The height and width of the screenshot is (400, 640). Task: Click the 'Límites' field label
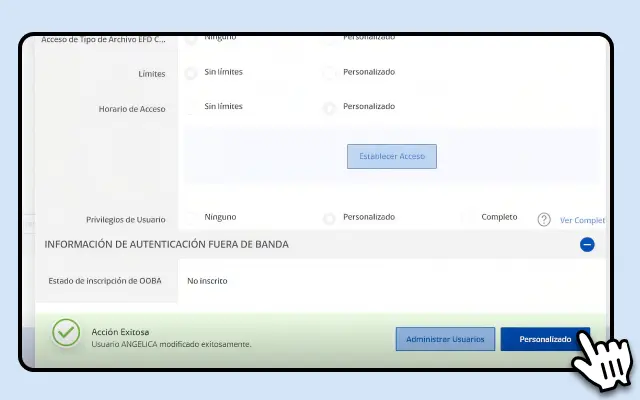point(151,74)
